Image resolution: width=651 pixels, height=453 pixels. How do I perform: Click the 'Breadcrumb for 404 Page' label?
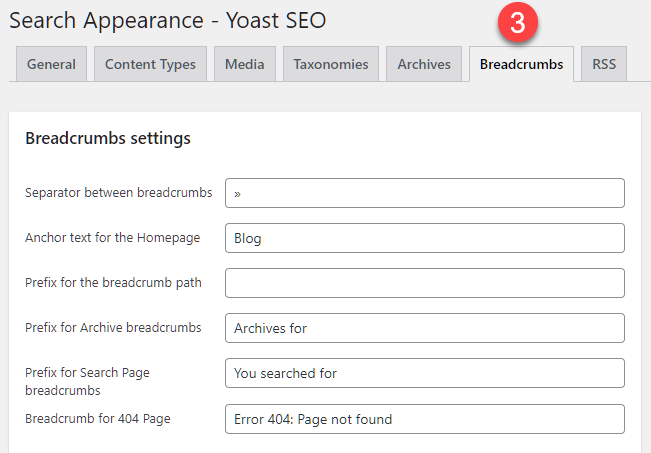[98, 419]
